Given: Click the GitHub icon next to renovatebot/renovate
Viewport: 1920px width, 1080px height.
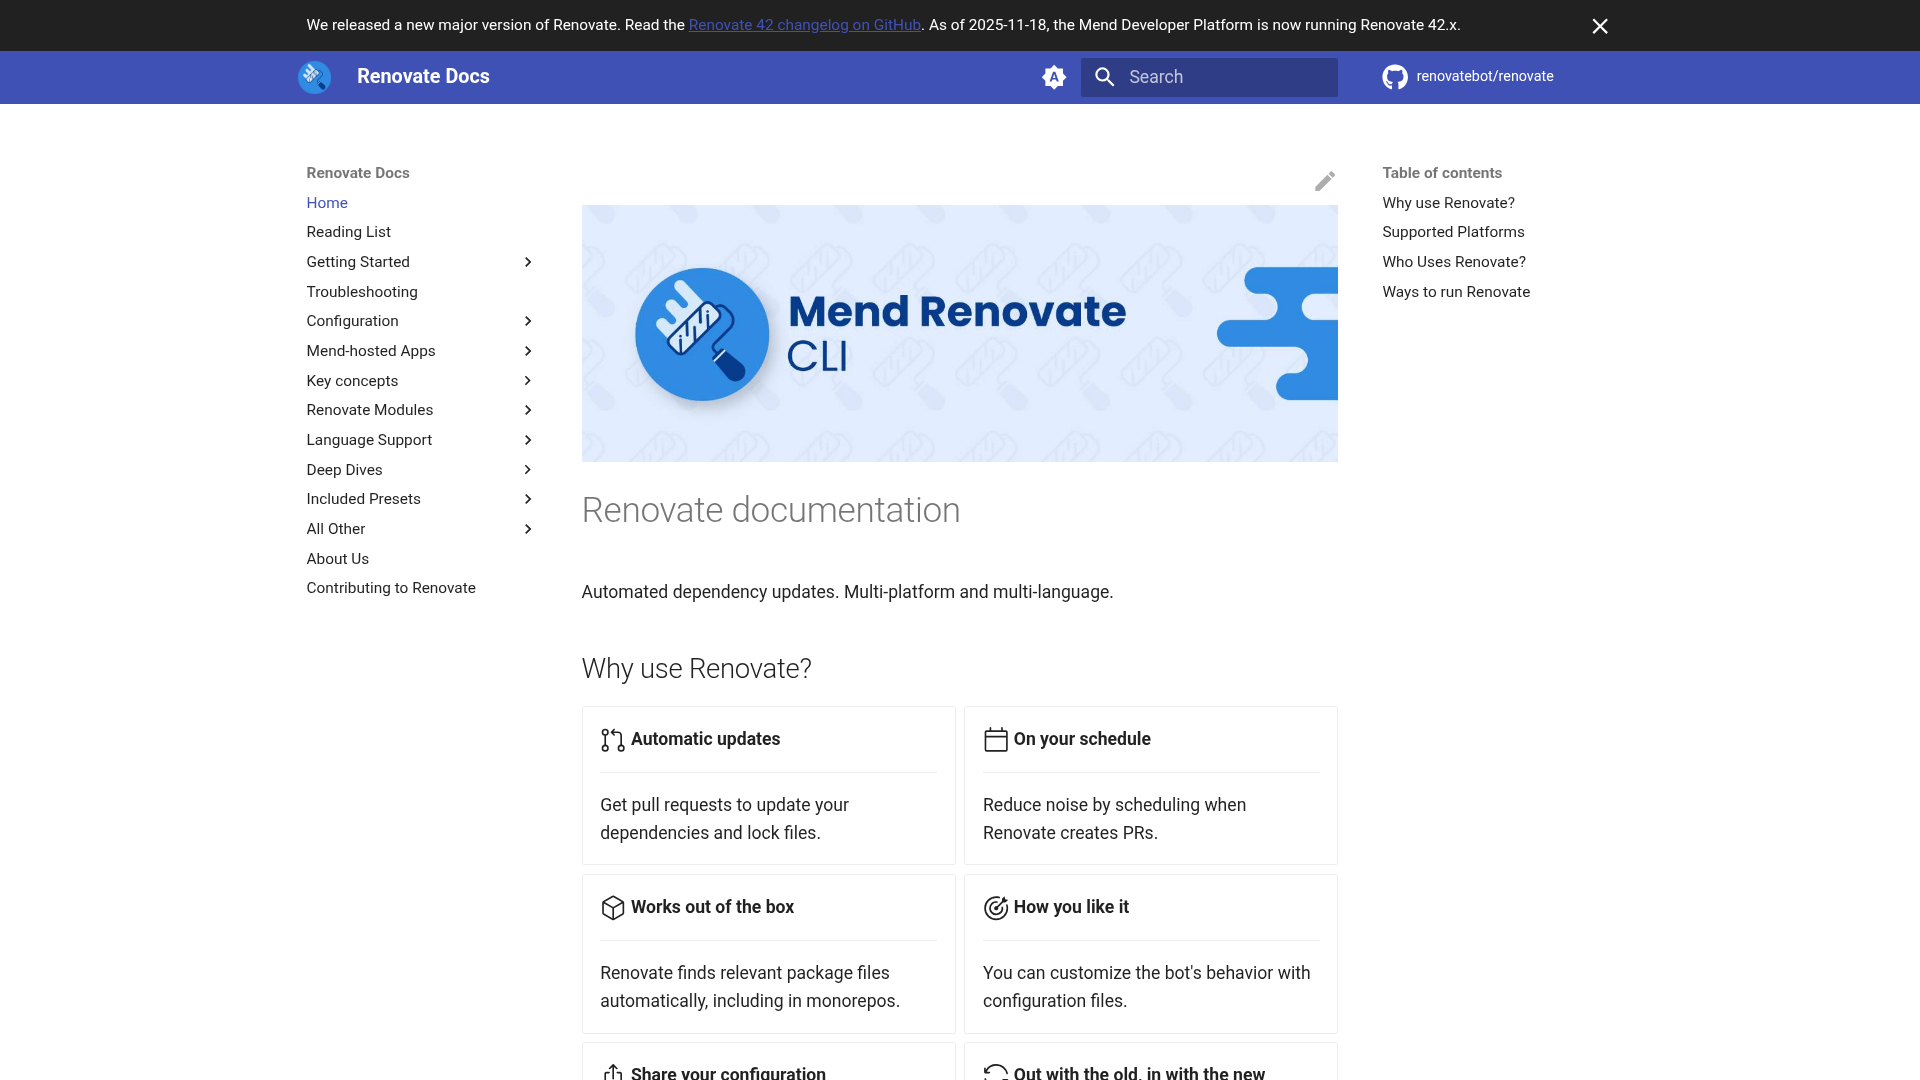Looking at the screenshot, I should click(1395, 76).
